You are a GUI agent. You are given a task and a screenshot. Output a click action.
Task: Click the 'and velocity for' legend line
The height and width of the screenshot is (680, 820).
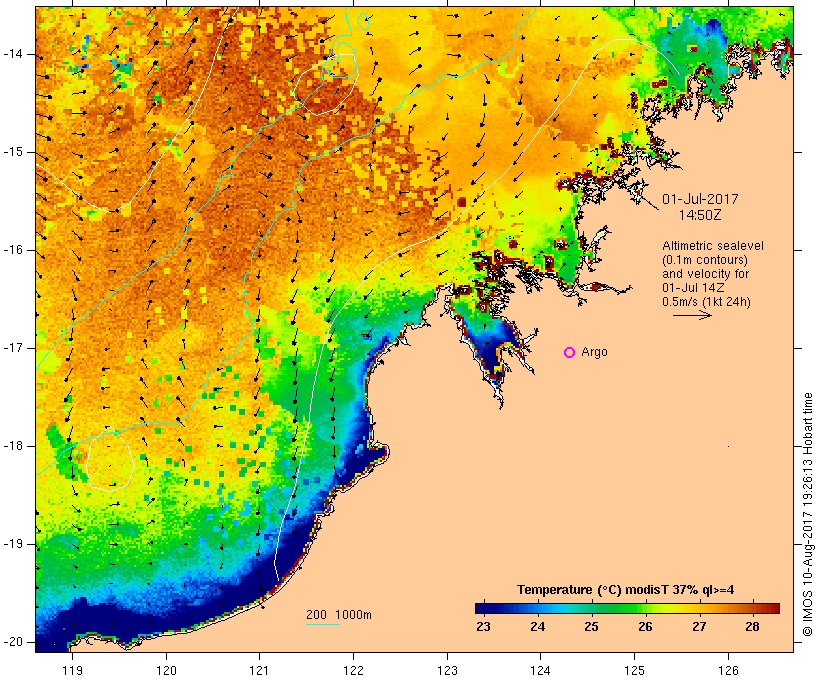pyautogui.click(x=706, y=274)
